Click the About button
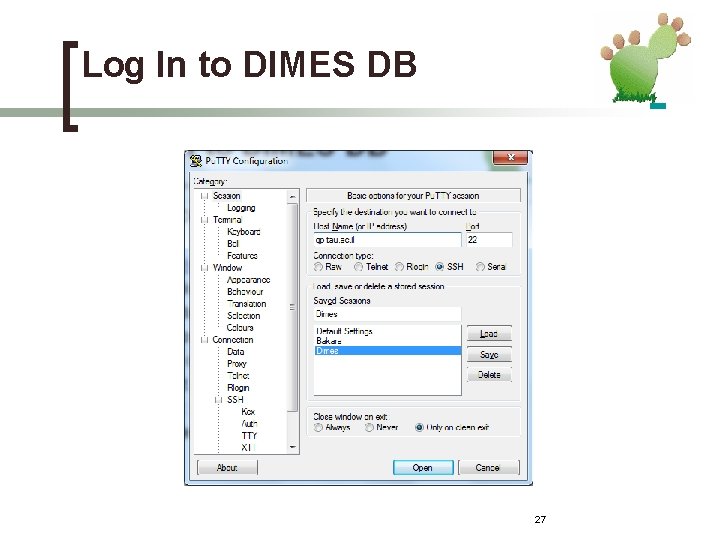The image size is (720, 540). tap(227, 468)
